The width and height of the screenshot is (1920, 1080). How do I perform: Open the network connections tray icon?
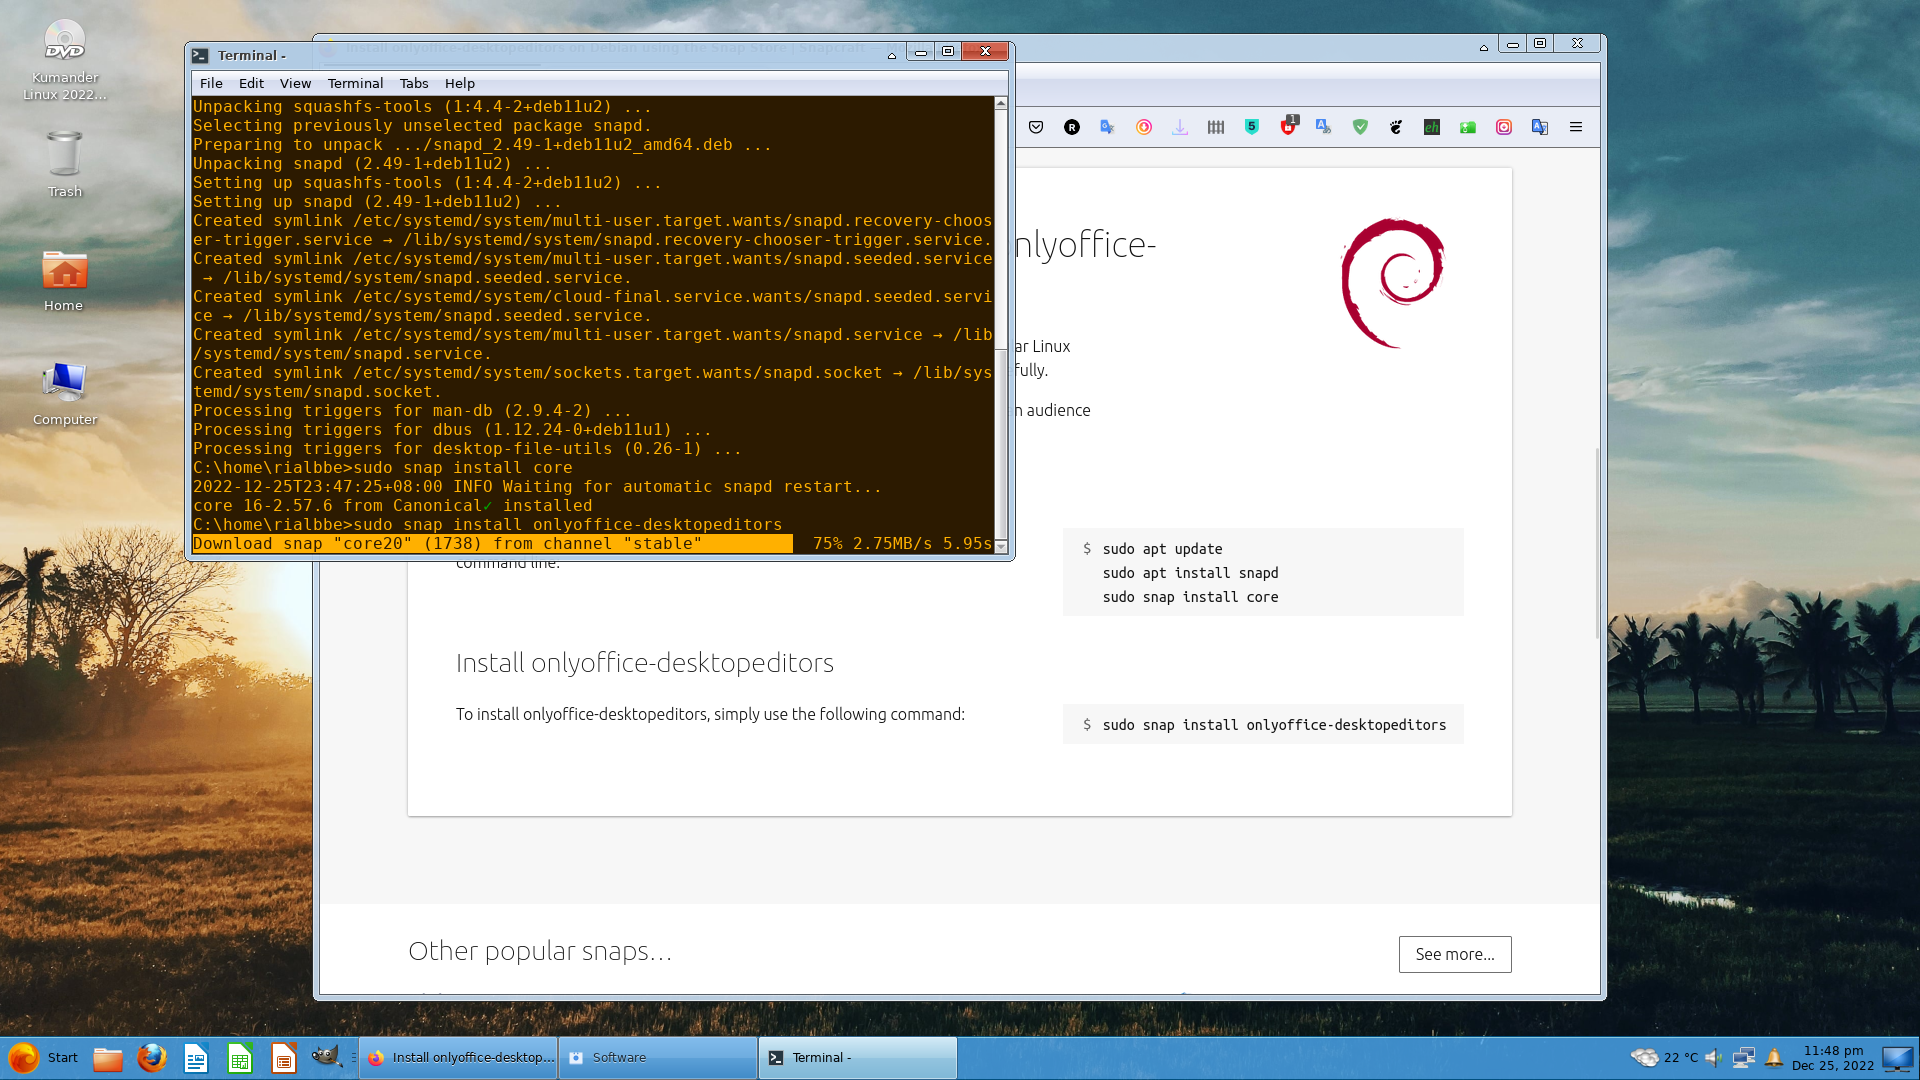point(1744,1058)
